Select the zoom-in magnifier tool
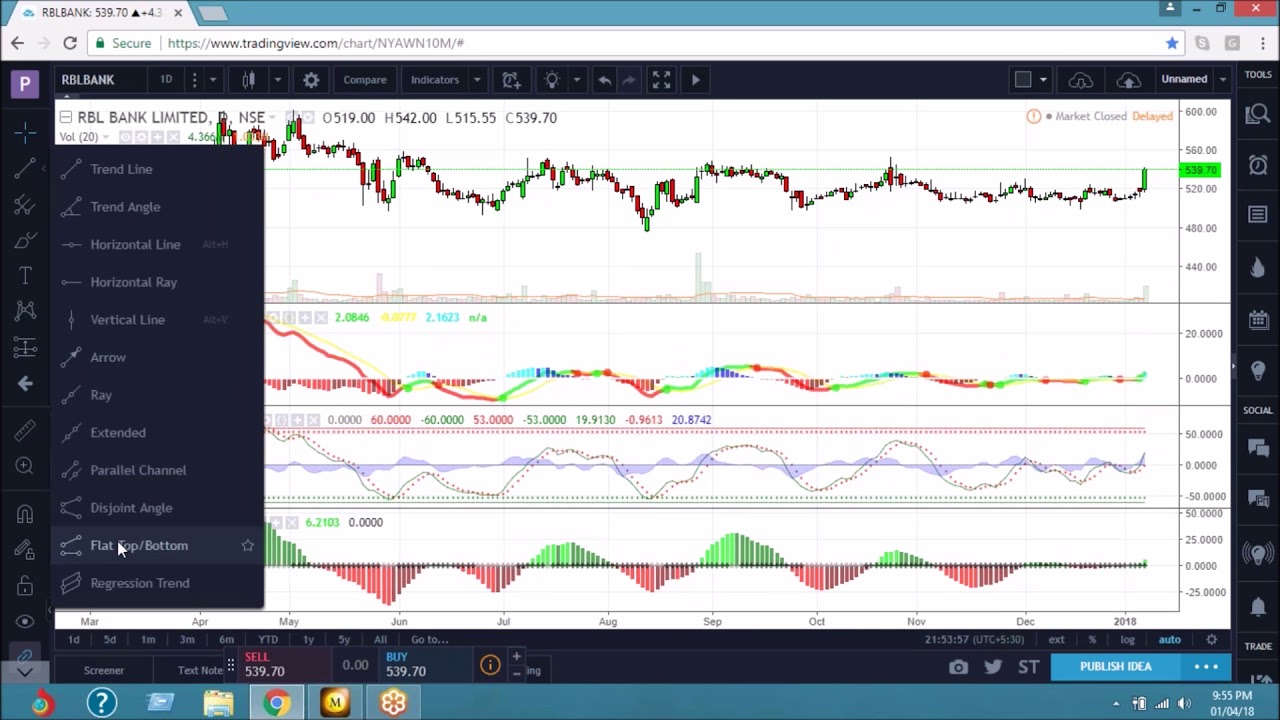Viewport: 1280px width, 720px height. coord(25,466)
